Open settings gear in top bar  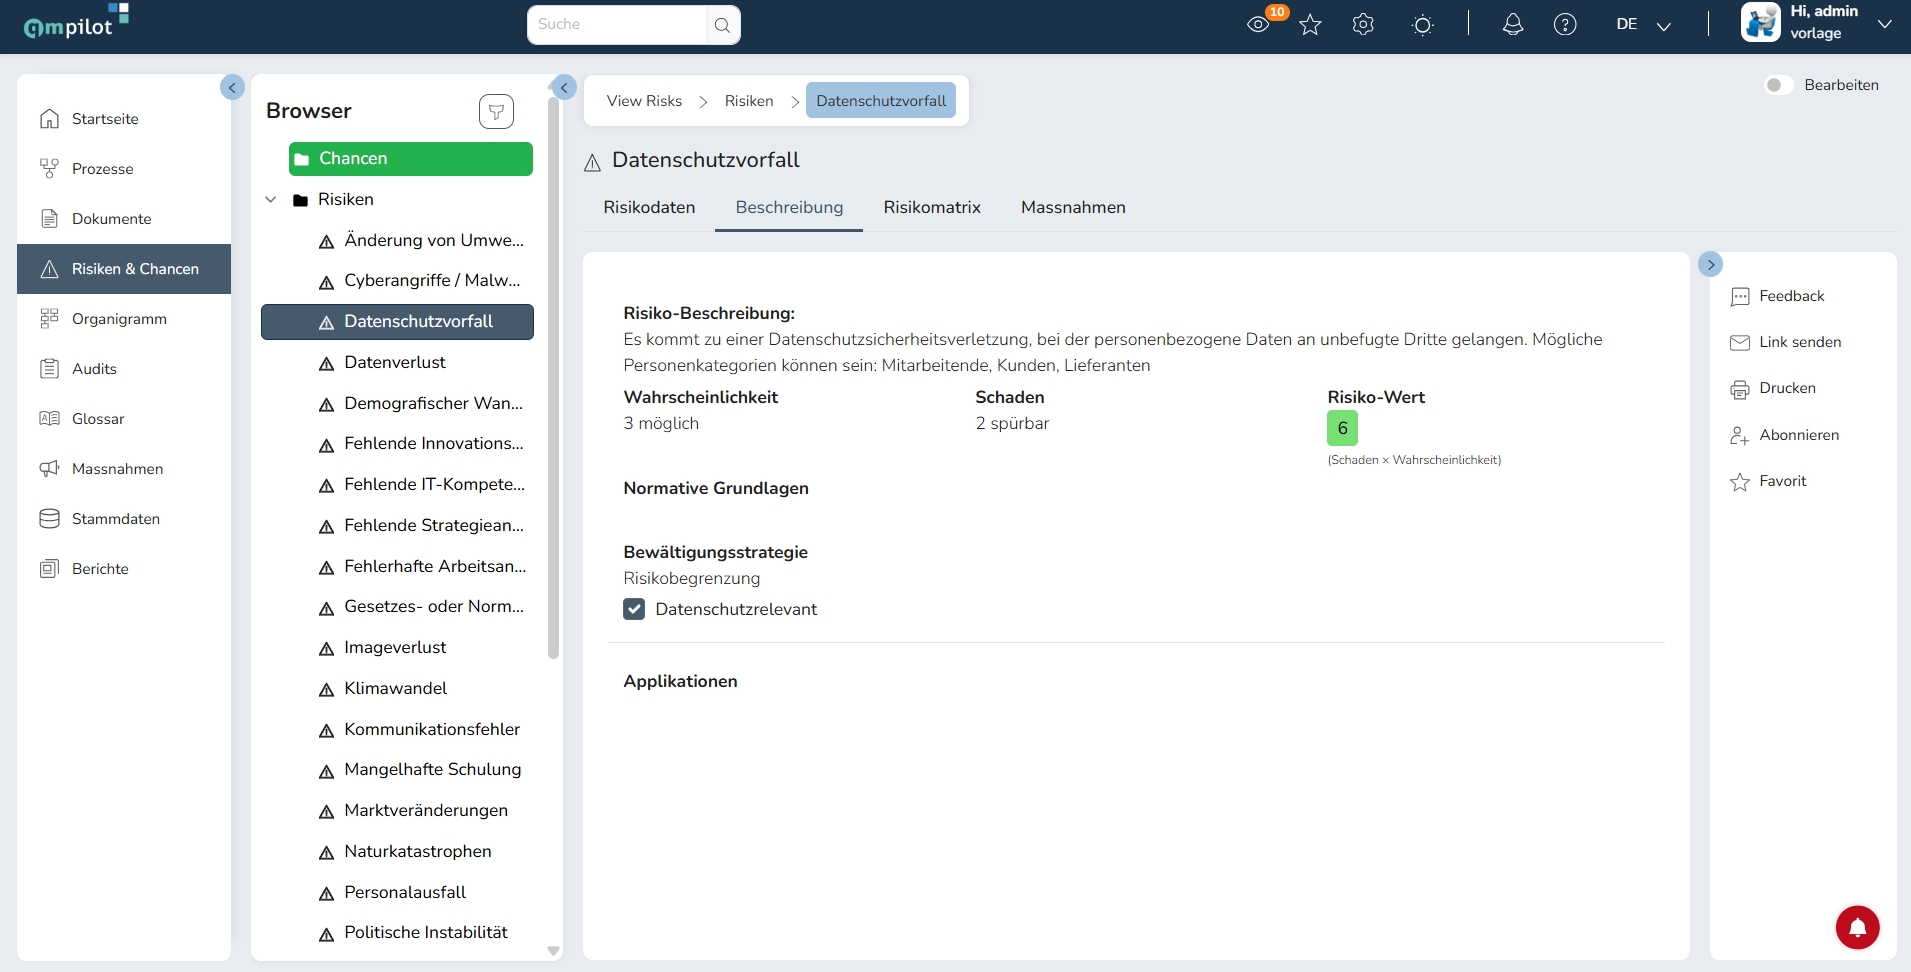click(1363, 25)
